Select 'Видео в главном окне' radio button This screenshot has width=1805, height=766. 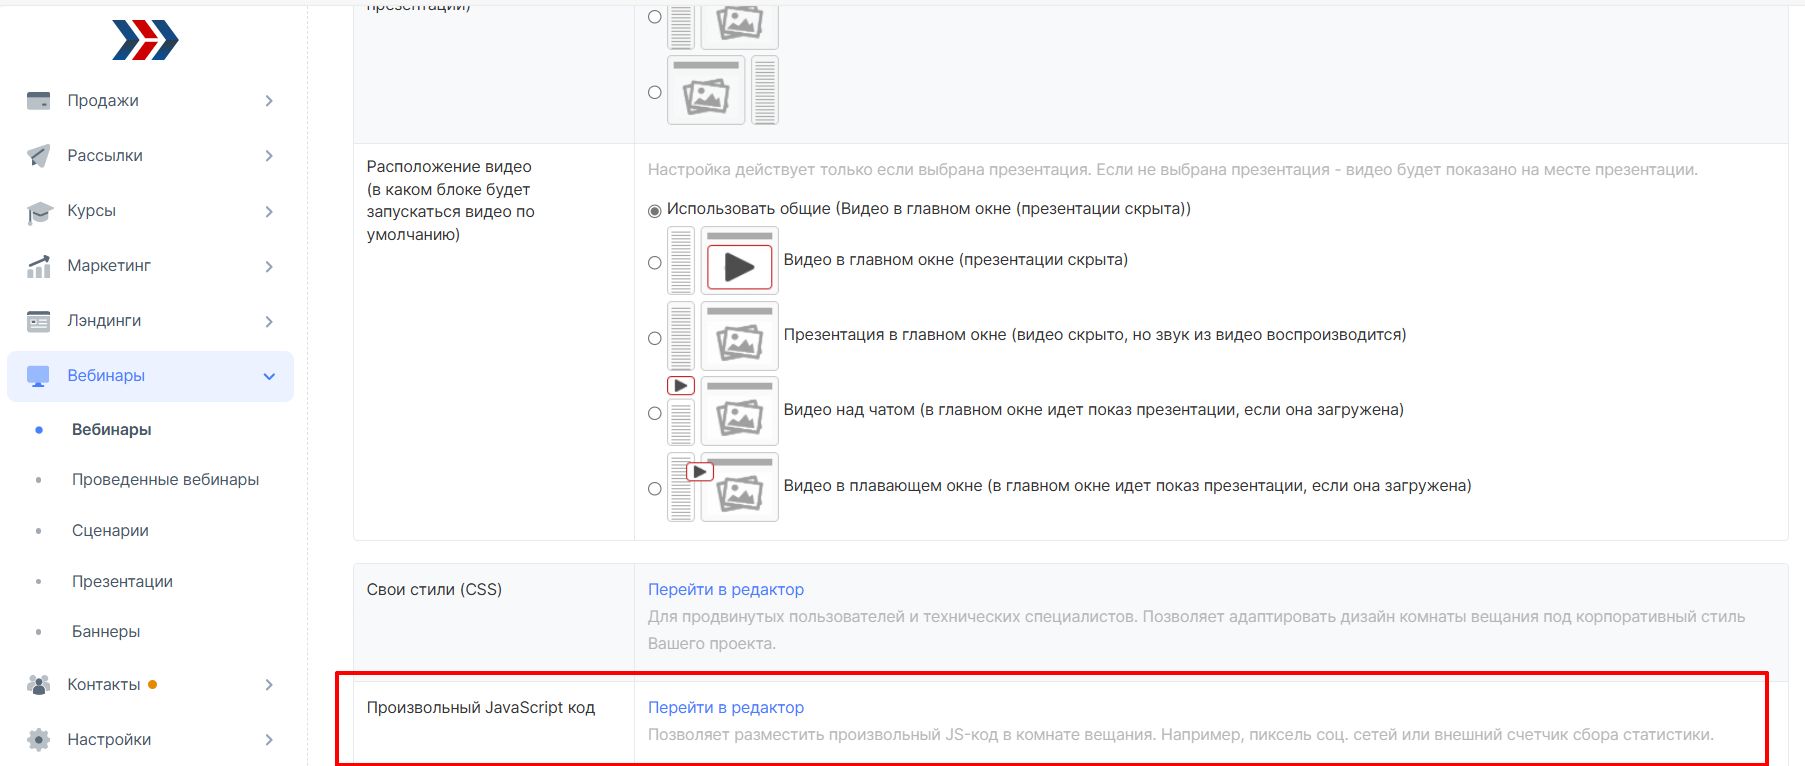(x=655, y=262)
